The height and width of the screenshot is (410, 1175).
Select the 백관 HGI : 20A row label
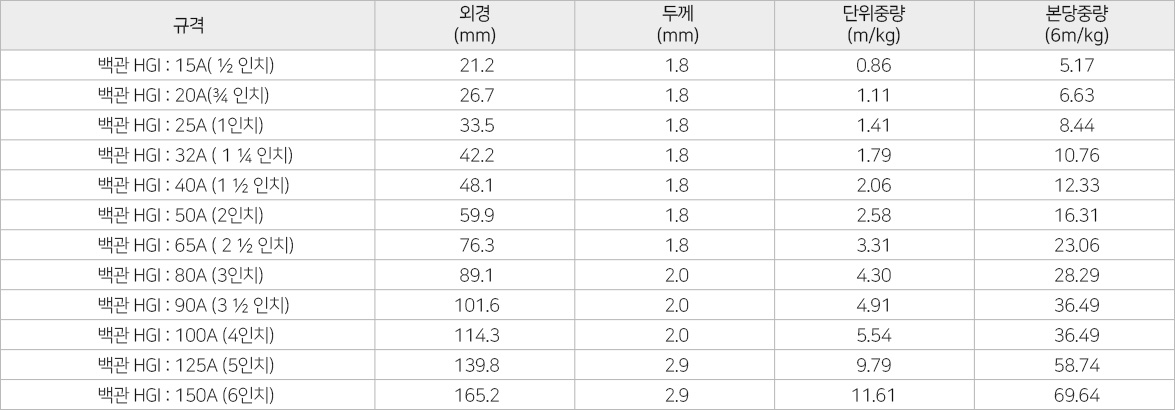tap(187, 95)
